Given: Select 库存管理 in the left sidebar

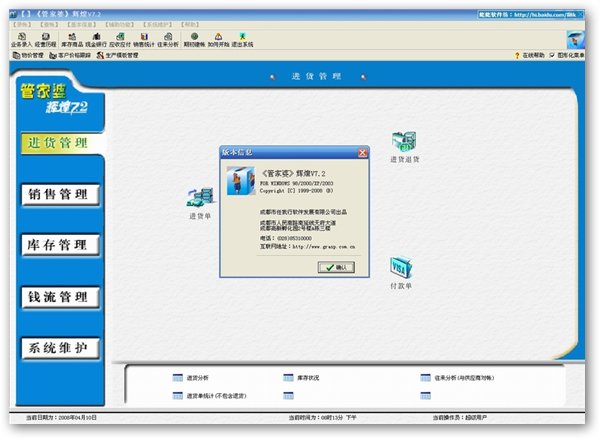Looking at the screenshot, I should 61,246.
